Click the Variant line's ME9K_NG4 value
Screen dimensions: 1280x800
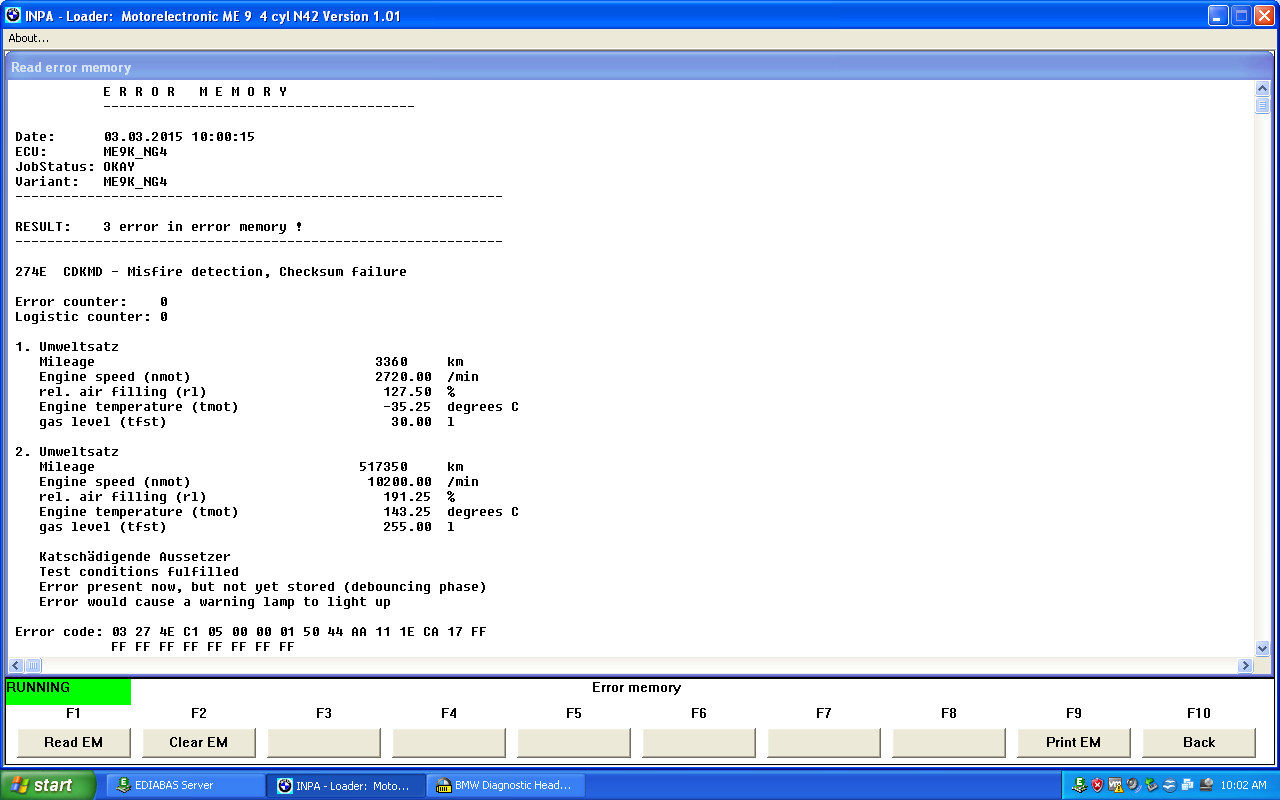tap(135, 181)
